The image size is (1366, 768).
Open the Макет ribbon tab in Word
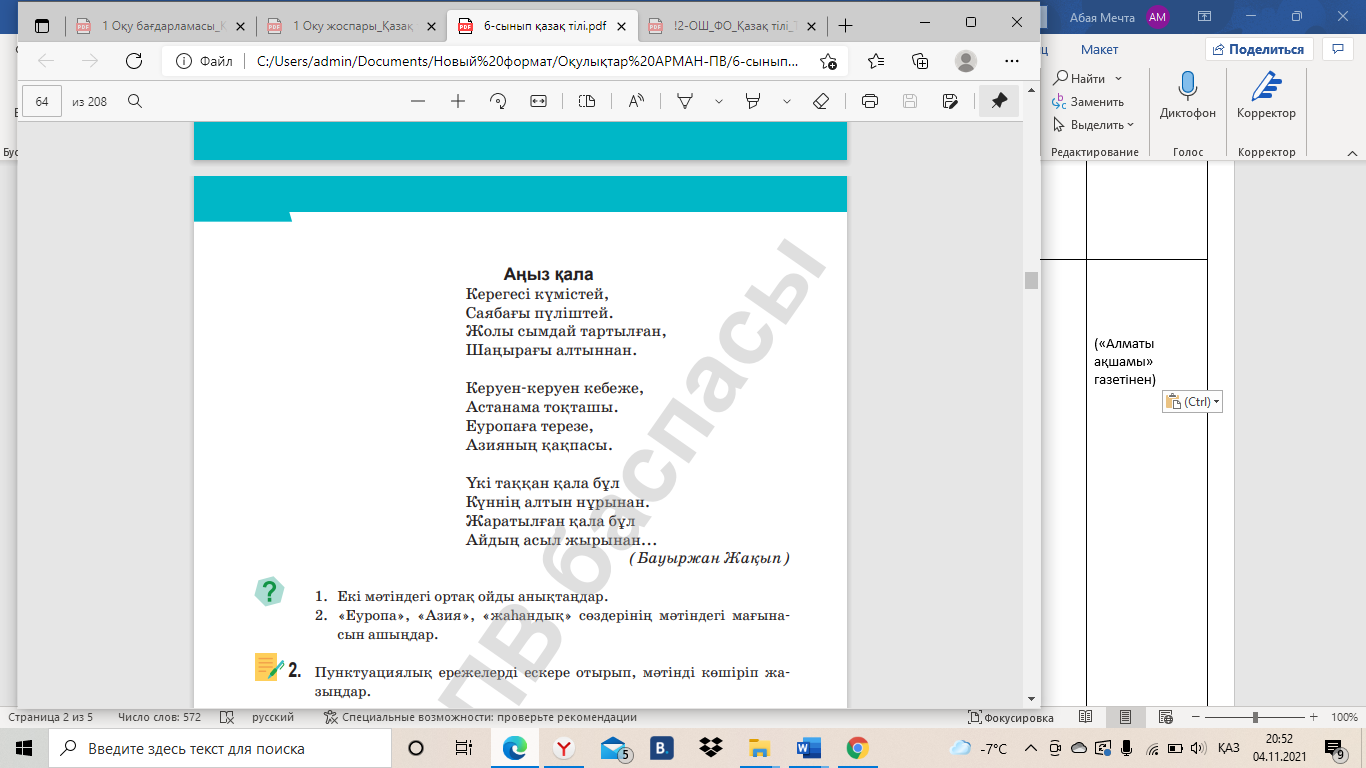(x=1099, y=49)
